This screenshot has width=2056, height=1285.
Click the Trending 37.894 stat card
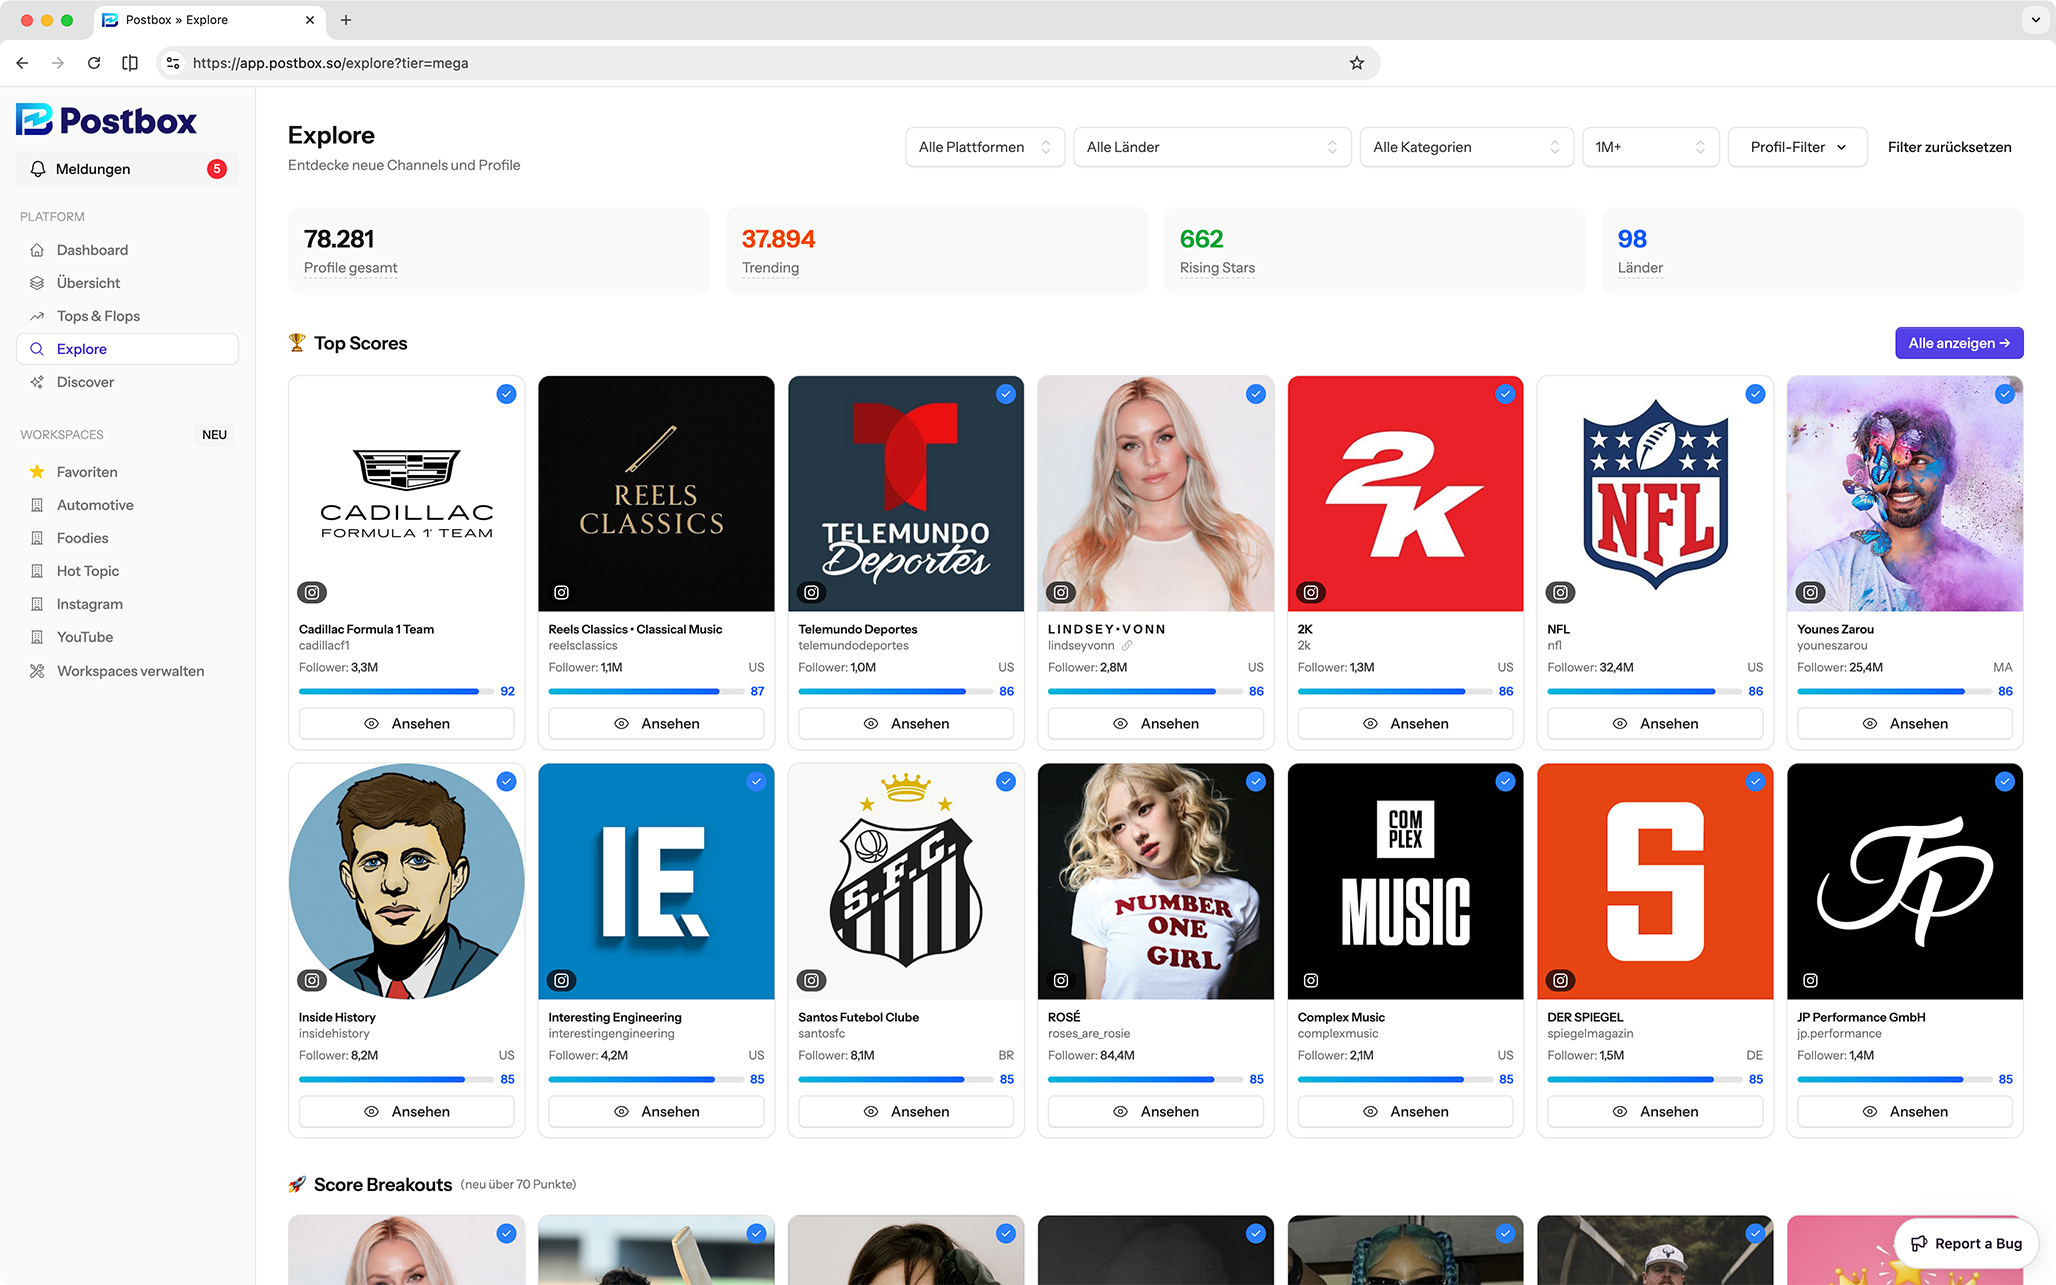(936, 251)
